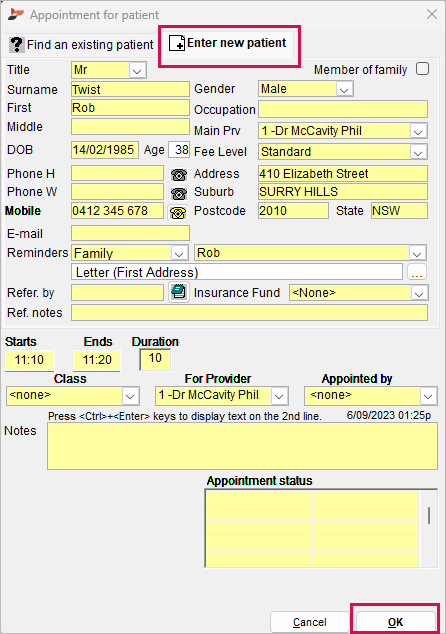Click the new patient document icon
This screenshot has width=446, height=634.
tap(177, 43)
